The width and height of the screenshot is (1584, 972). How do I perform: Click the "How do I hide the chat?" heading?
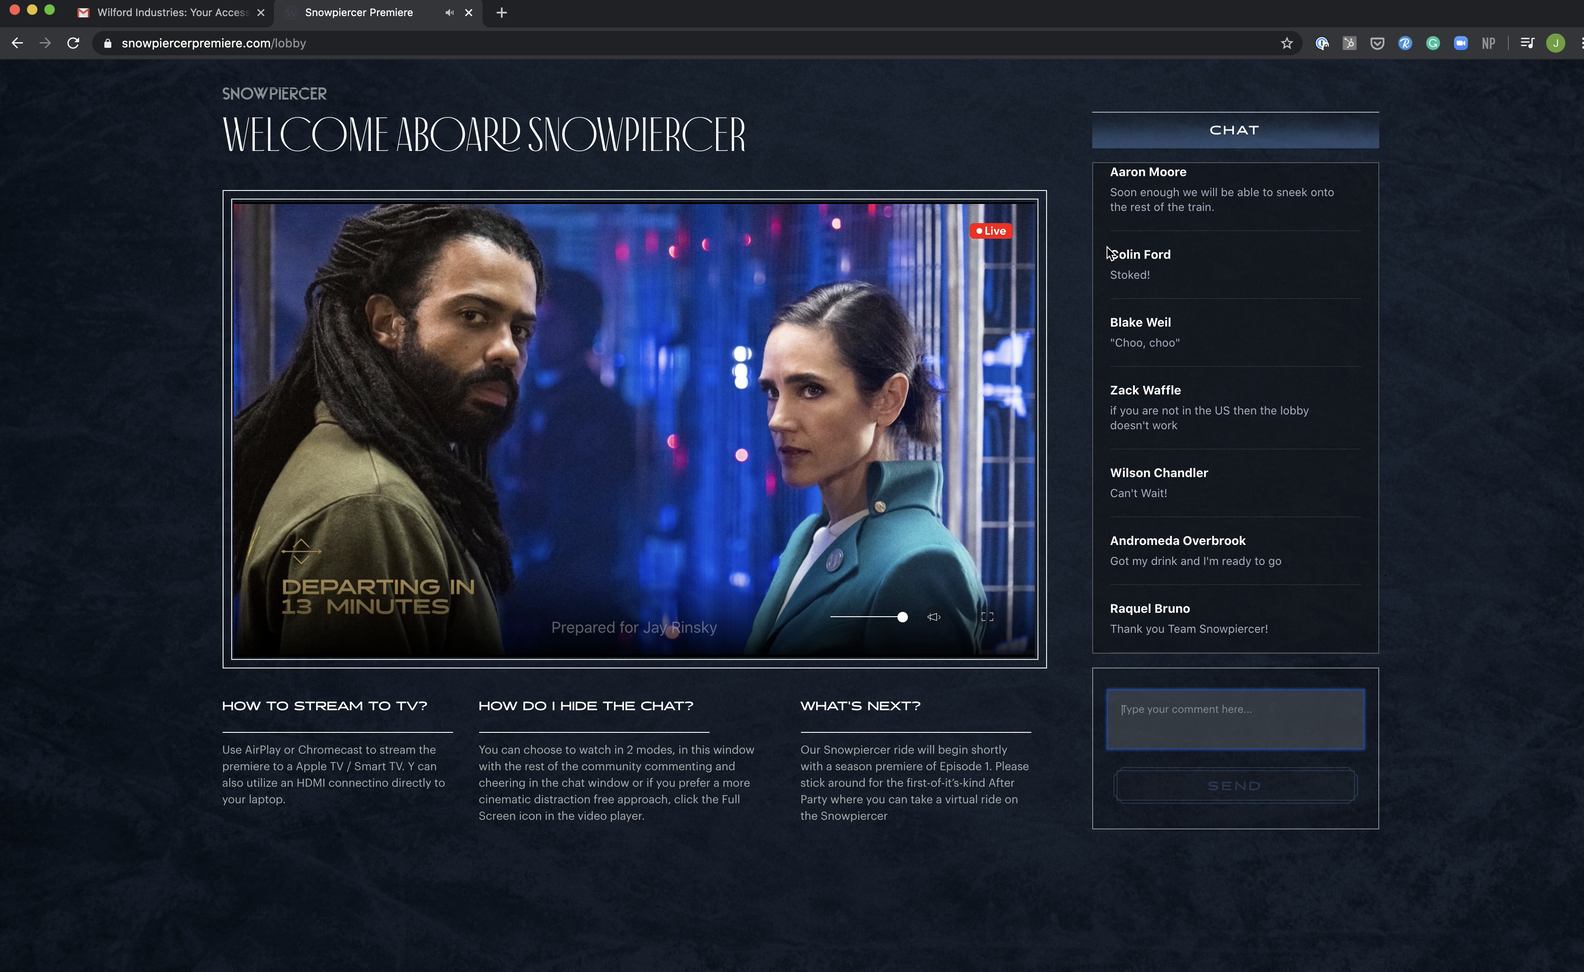[586, 706]
